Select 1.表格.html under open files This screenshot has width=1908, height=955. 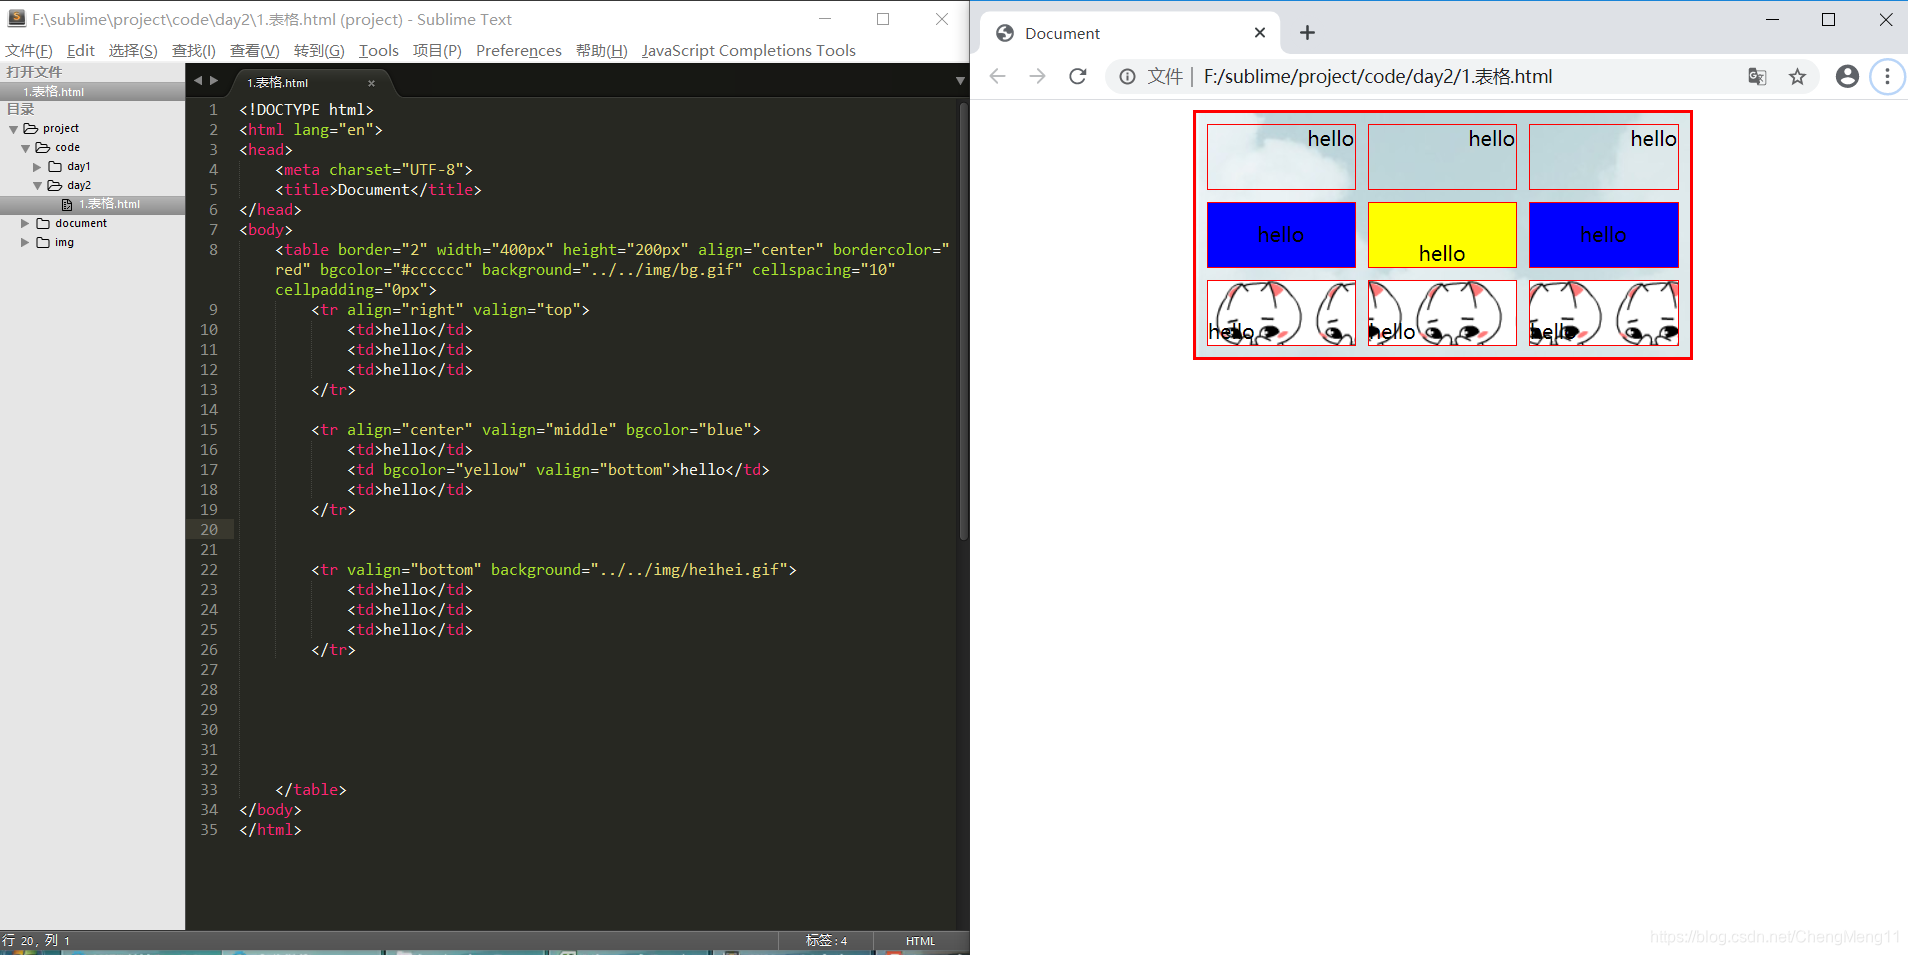92,92
